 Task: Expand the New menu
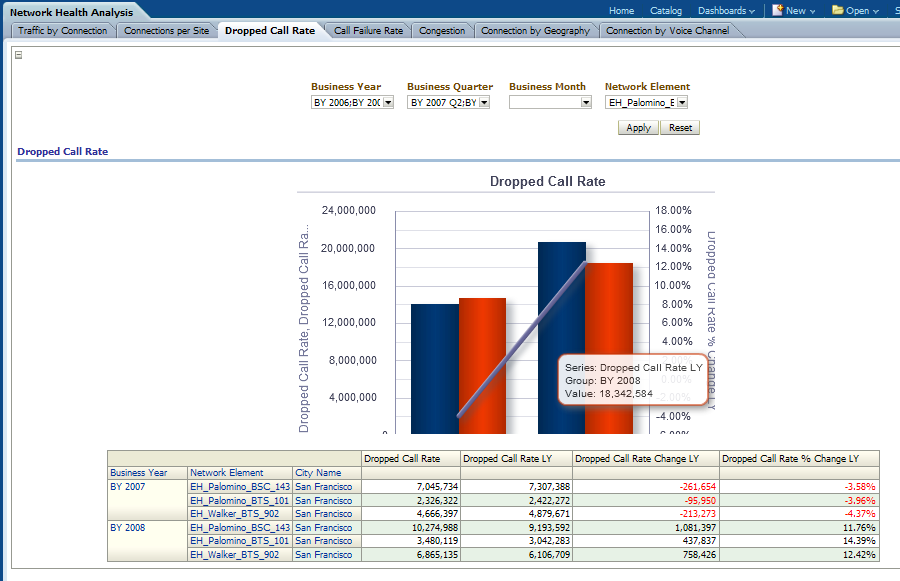pyautogui.click(x=800, y=11)
